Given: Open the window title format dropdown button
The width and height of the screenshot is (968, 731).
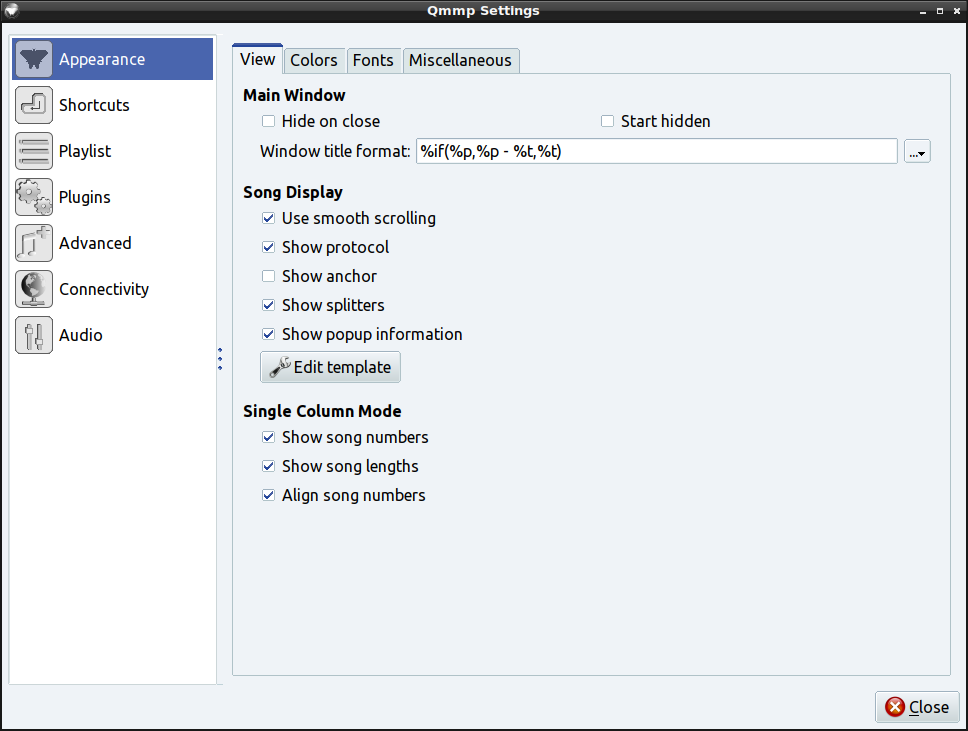Looking at the screenshot, I should (x=917, y=151).
